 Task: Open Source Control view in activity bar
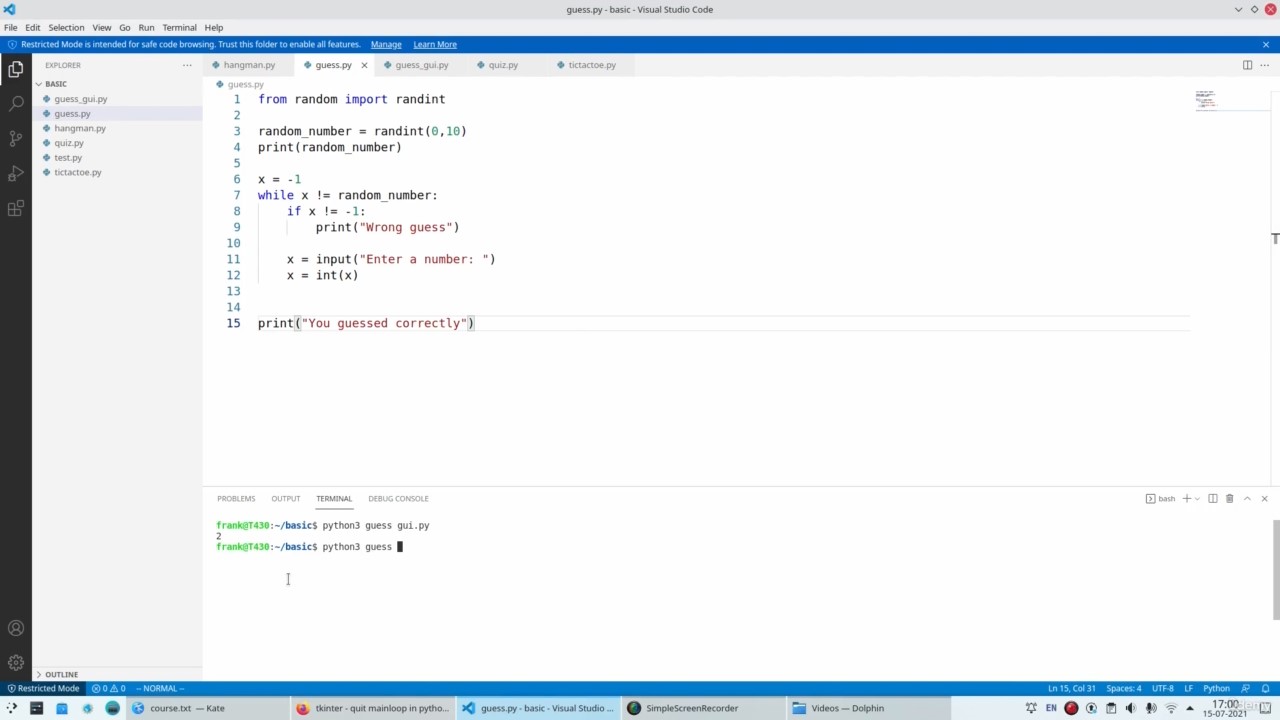[x=16, y=138]
